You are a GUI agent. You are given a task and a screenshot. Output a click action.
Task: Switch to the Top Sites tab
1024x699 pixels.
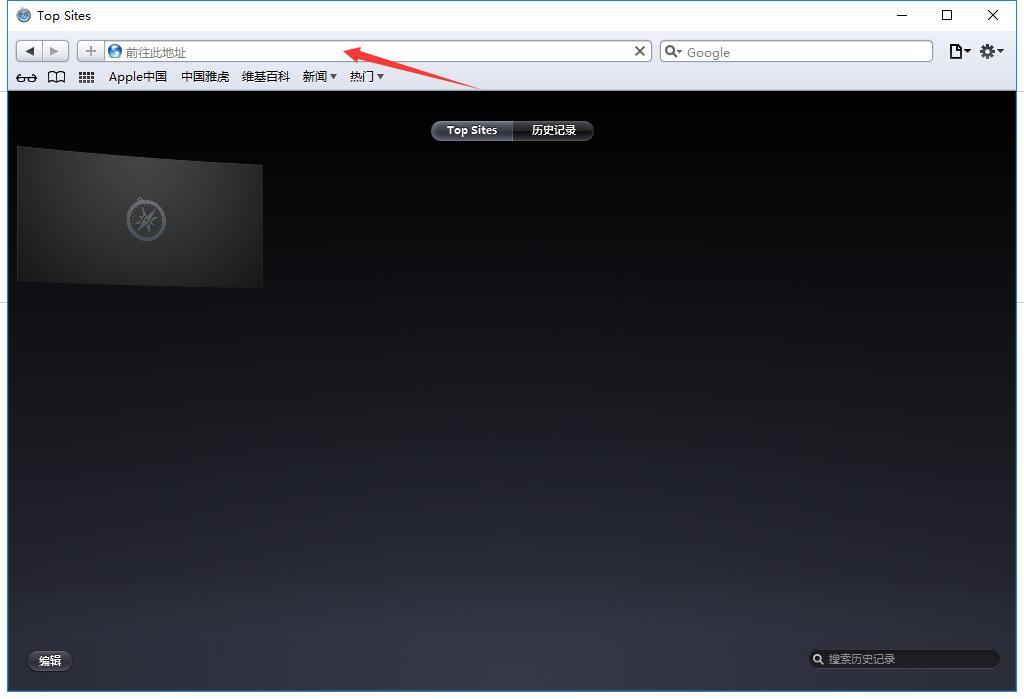[x=472, y=130]
